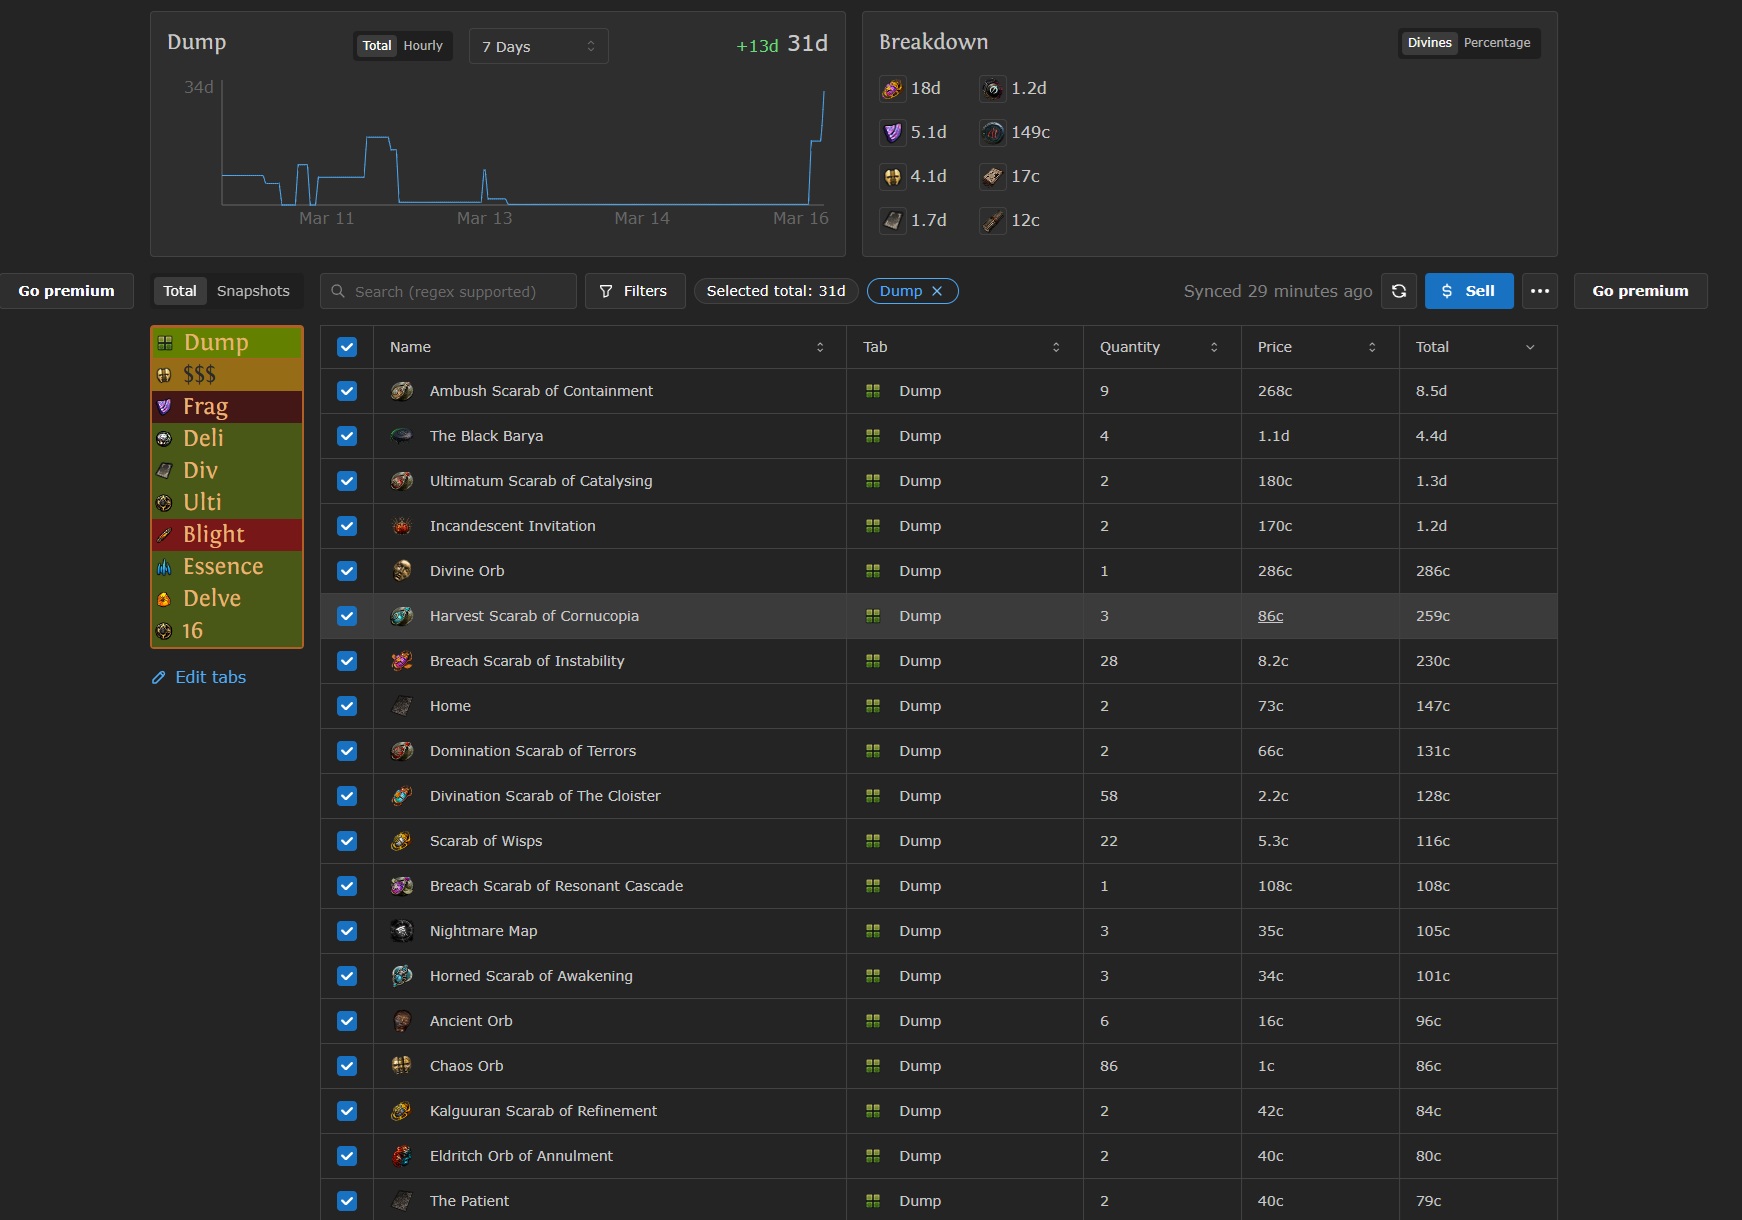The height and width of the screenshot is (1220, 1742).
Task: Click the refresh sync icon button
Action: [1399, 291]
